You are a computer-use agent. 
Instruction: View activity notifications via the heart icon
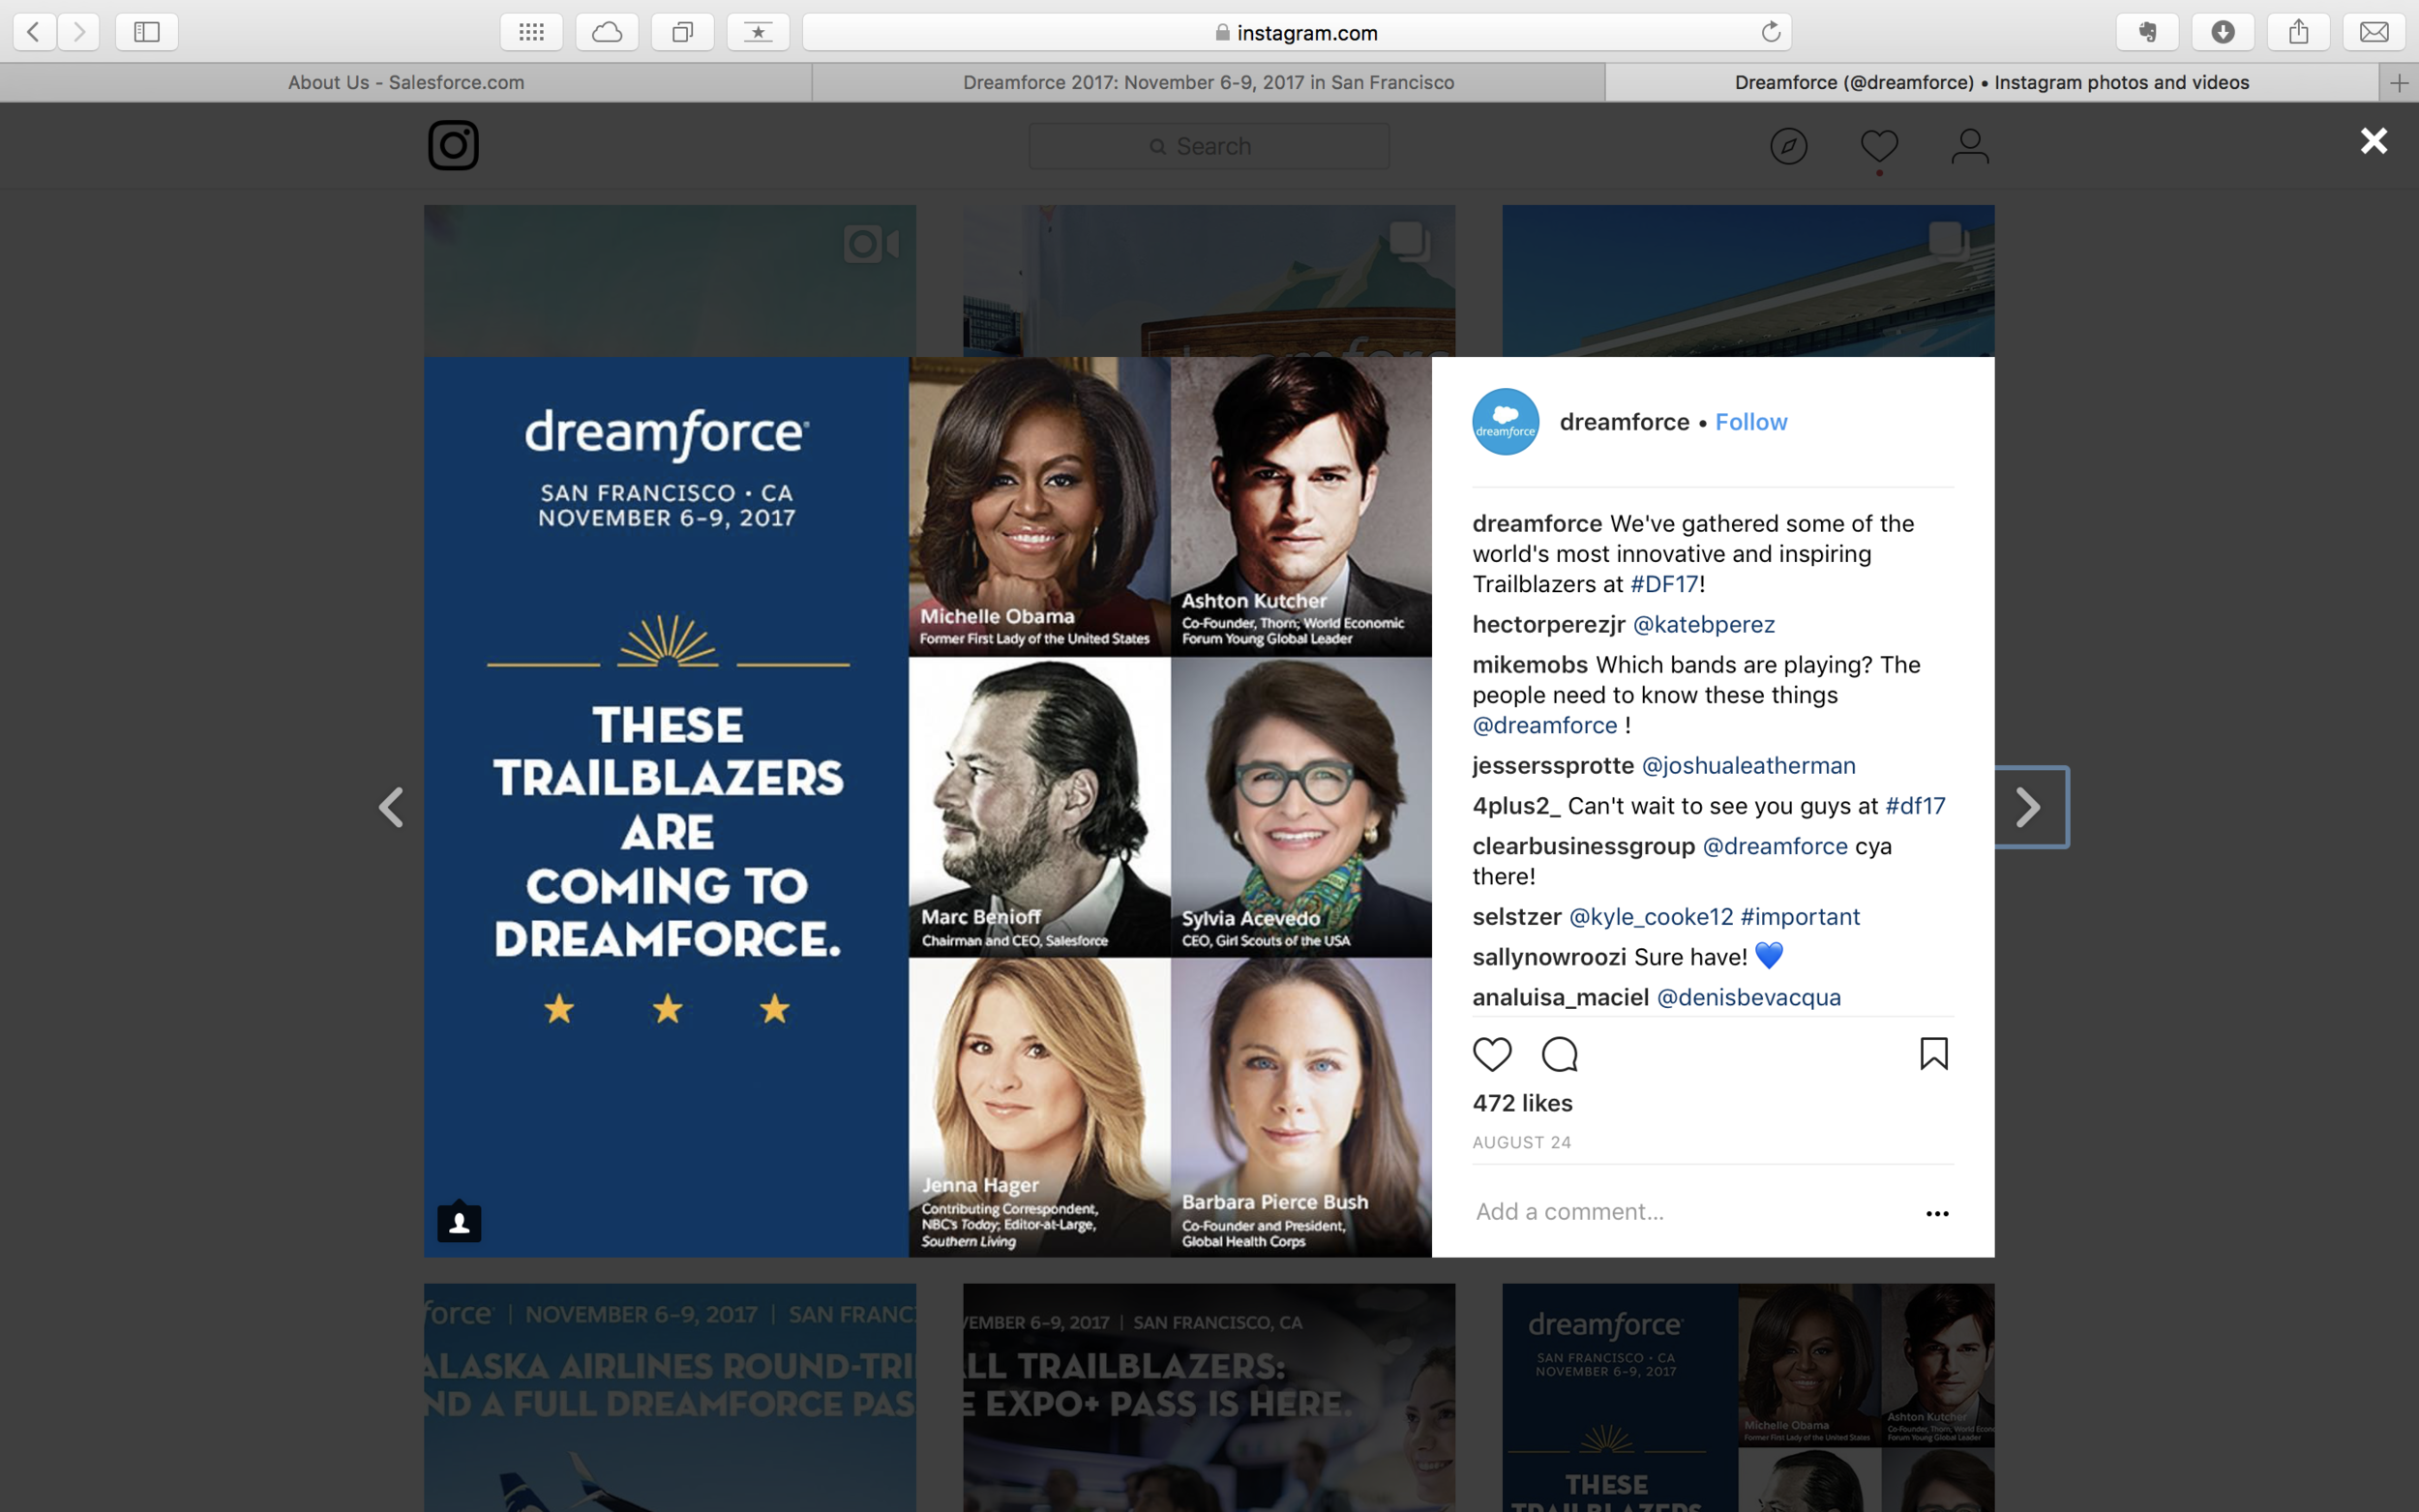[x=1879, y=146]
